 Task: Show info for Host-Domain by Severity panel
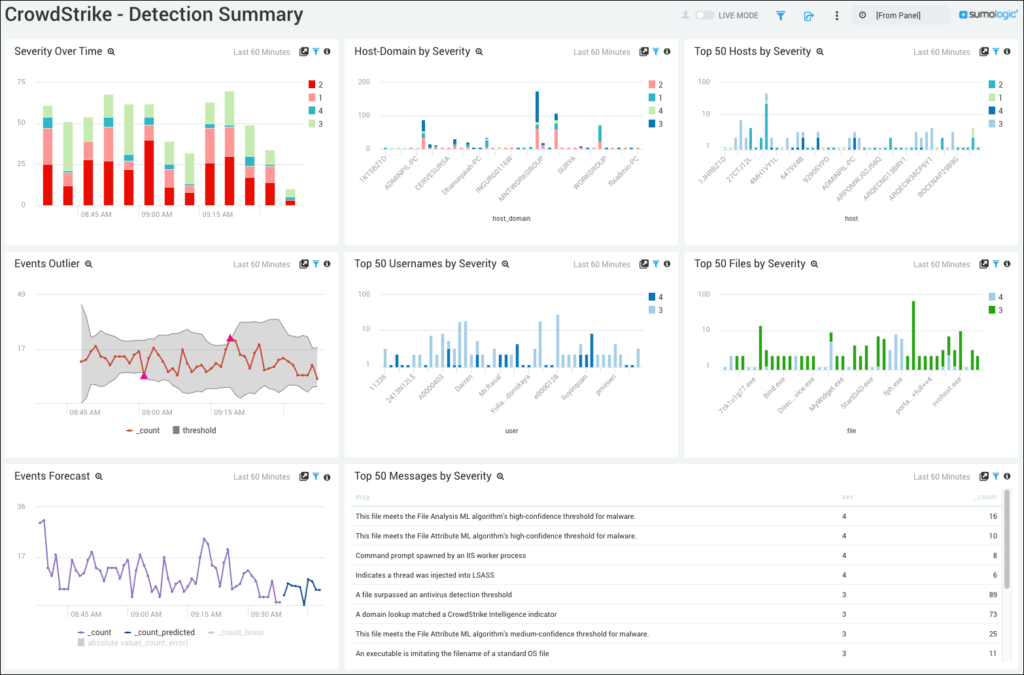(667, 52)
